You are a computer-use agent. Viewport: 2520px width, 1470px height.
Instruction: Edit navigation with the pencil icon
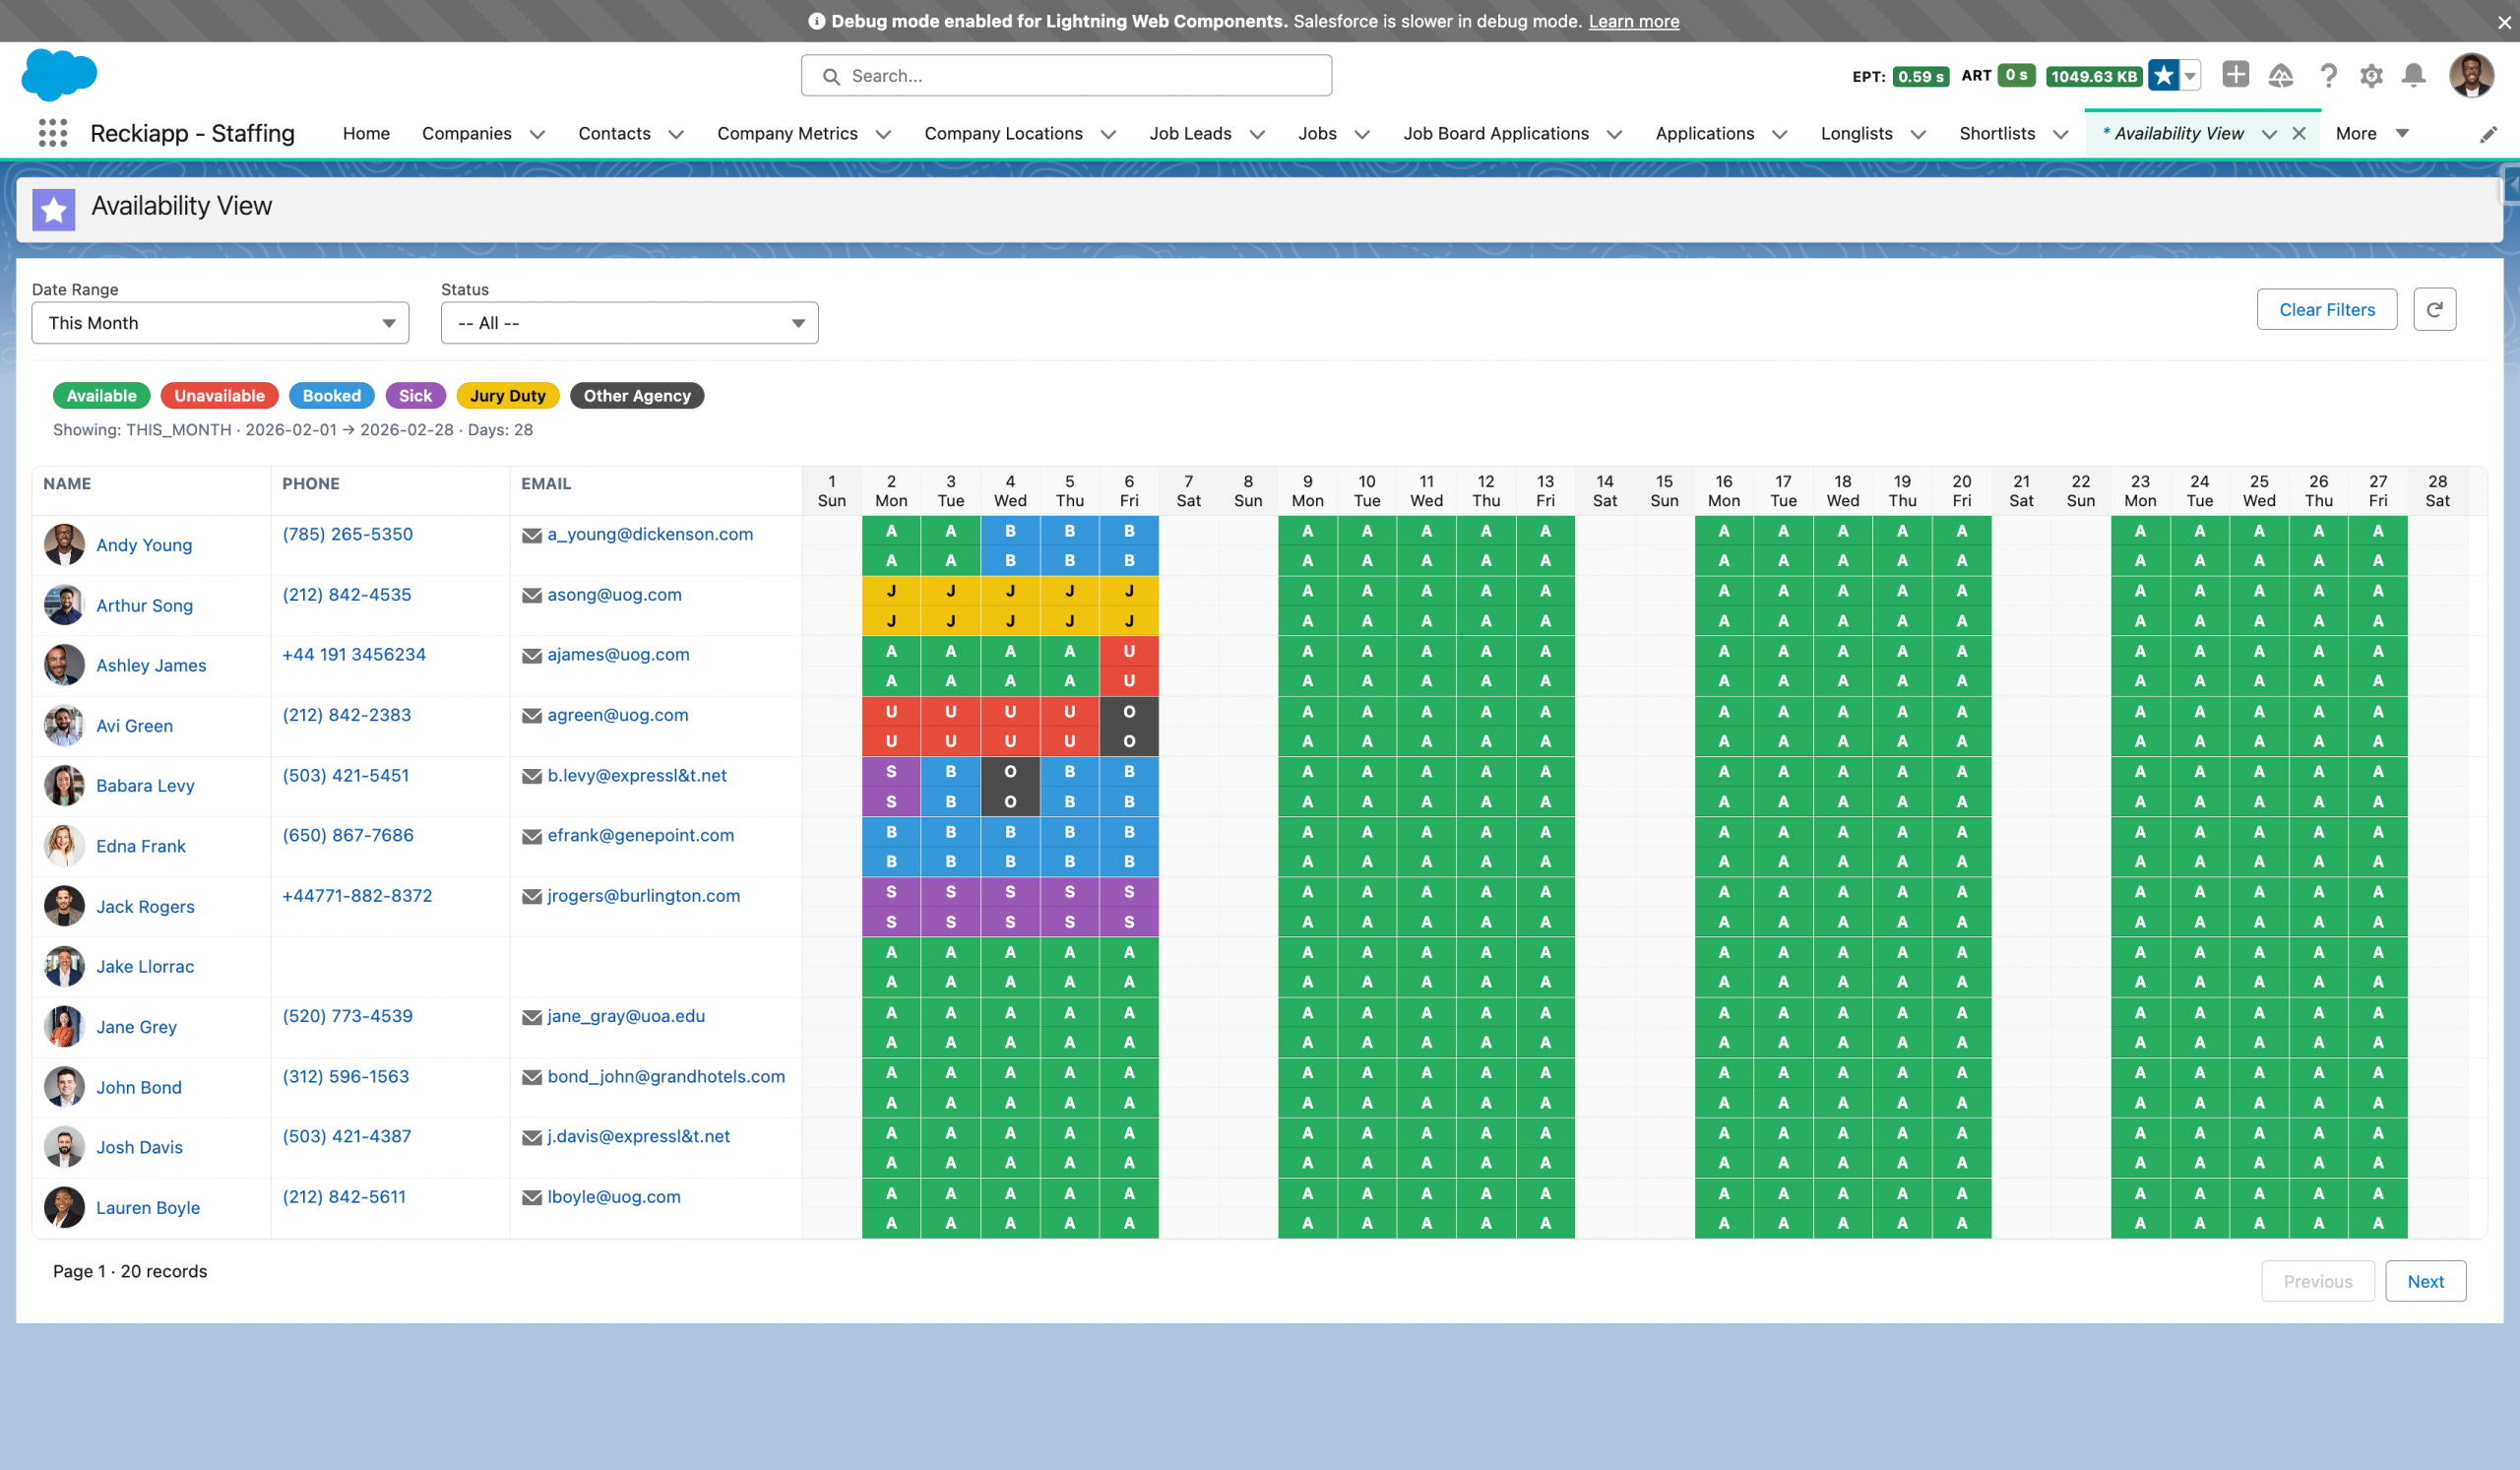point(2488,135)
